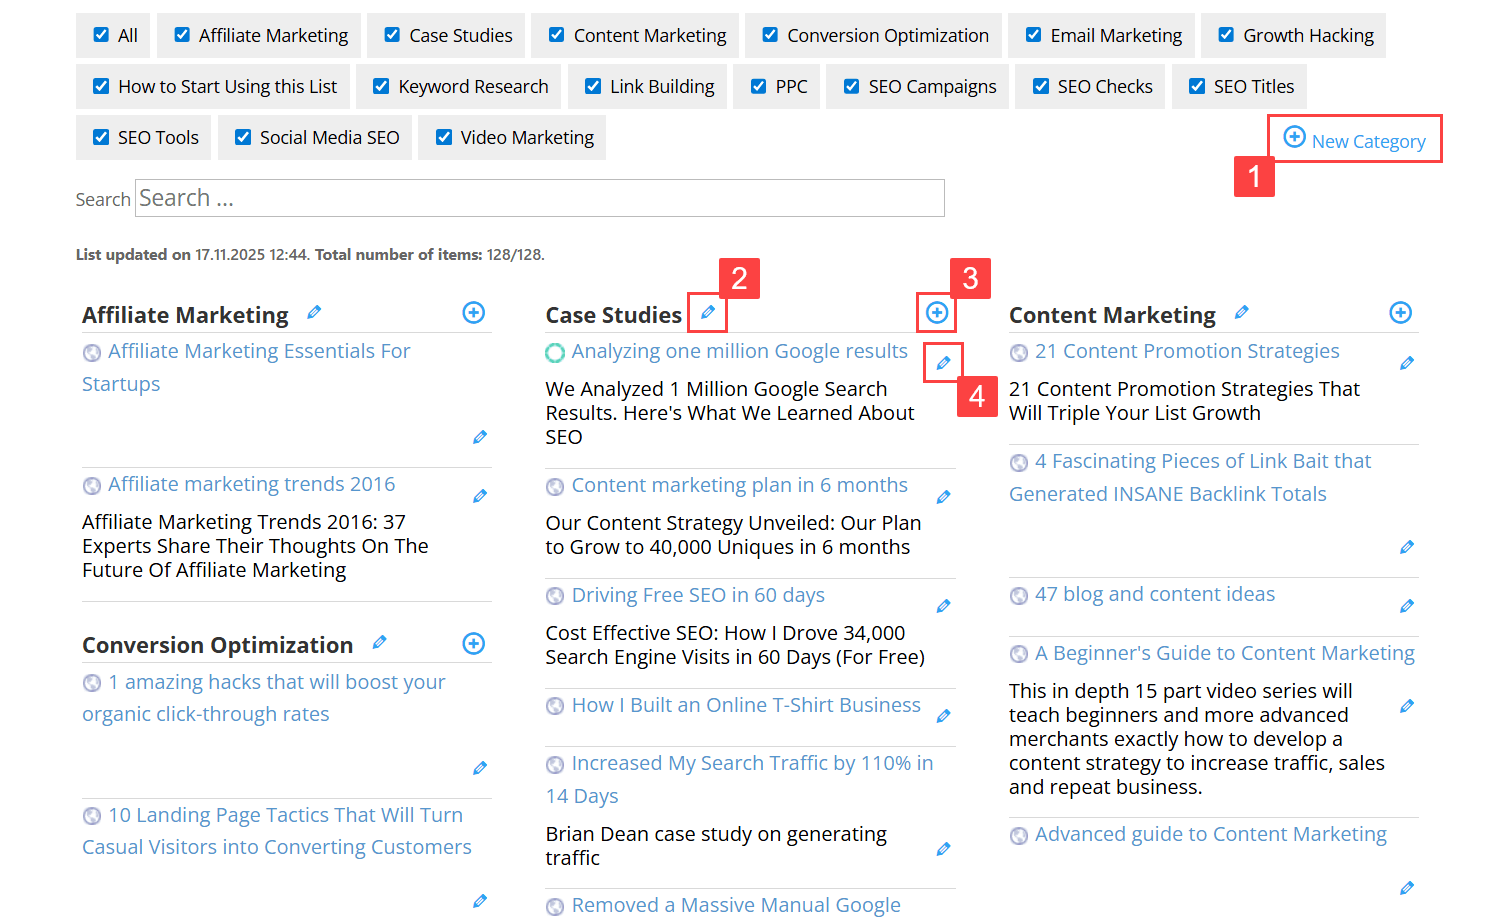Click into the Search input field

(540, 198)
